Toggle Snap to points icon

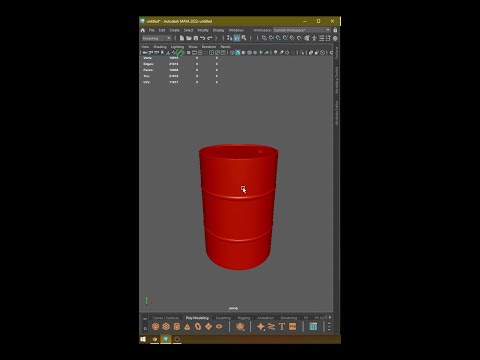coord(278,38)
